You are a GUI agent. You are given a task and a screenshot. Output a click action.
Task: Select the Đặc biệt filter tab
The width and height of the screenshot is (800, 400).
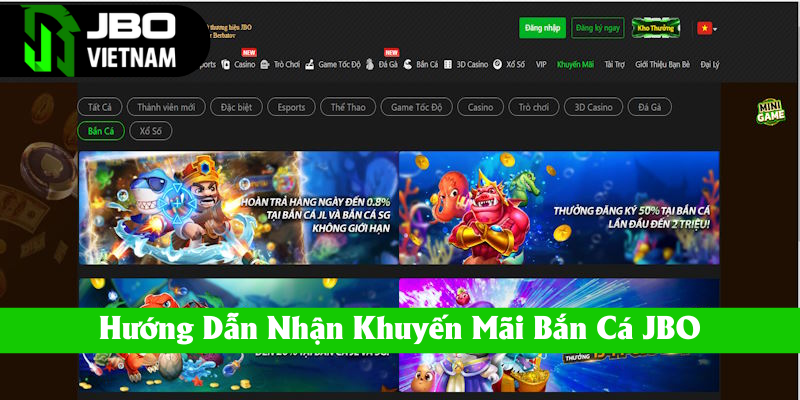pyautogui.click(x=236, y=107)
